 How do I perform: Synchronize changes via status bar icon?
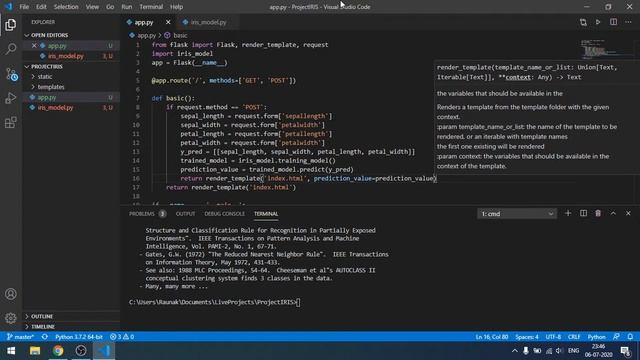44,337
